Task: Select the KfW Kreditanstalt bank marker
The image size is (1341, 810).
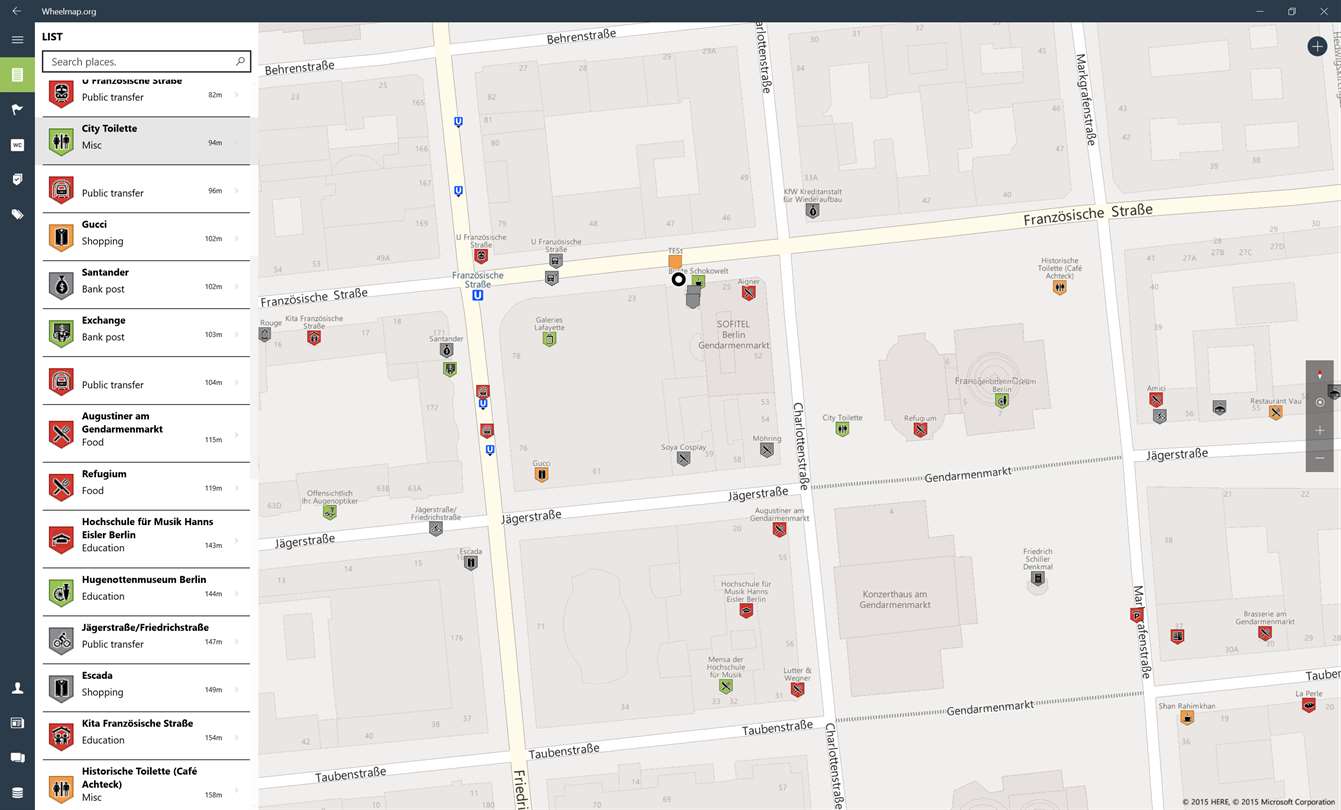Action: (812, 211)
